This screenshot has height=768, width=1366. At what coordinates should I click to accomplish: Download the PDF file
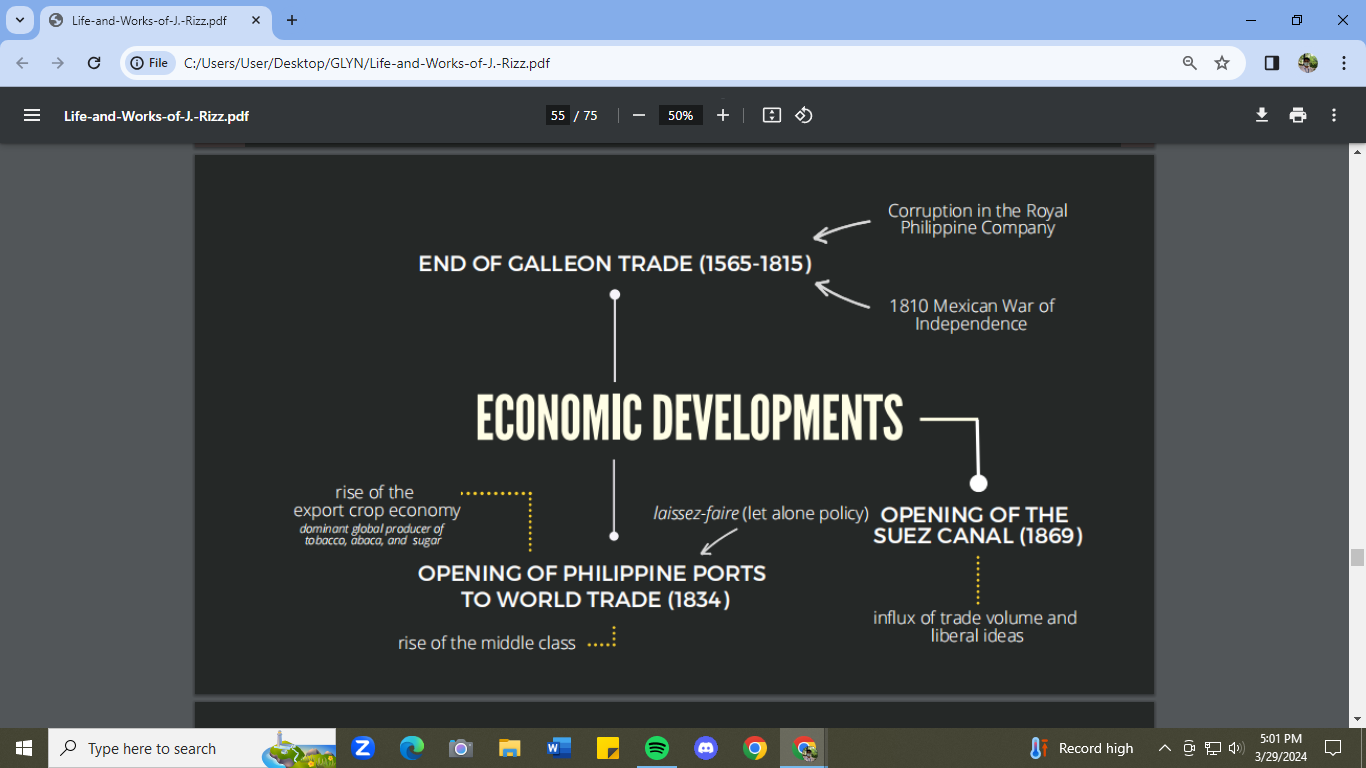[1262, 115]
